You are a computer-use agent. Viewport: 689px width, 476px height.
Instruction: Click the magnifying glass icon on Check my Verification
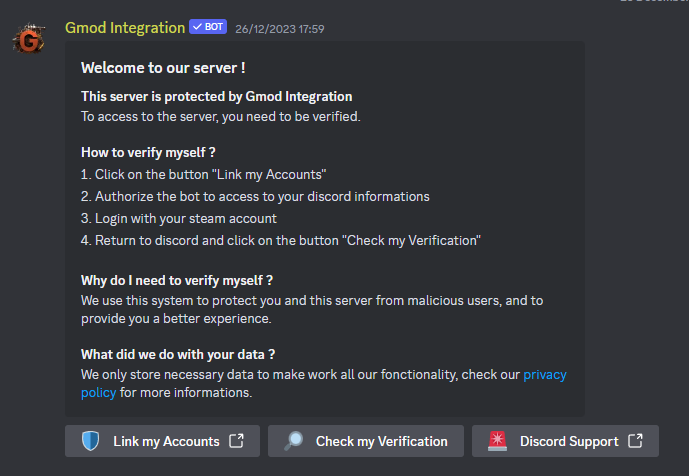(x=294, y=441)
